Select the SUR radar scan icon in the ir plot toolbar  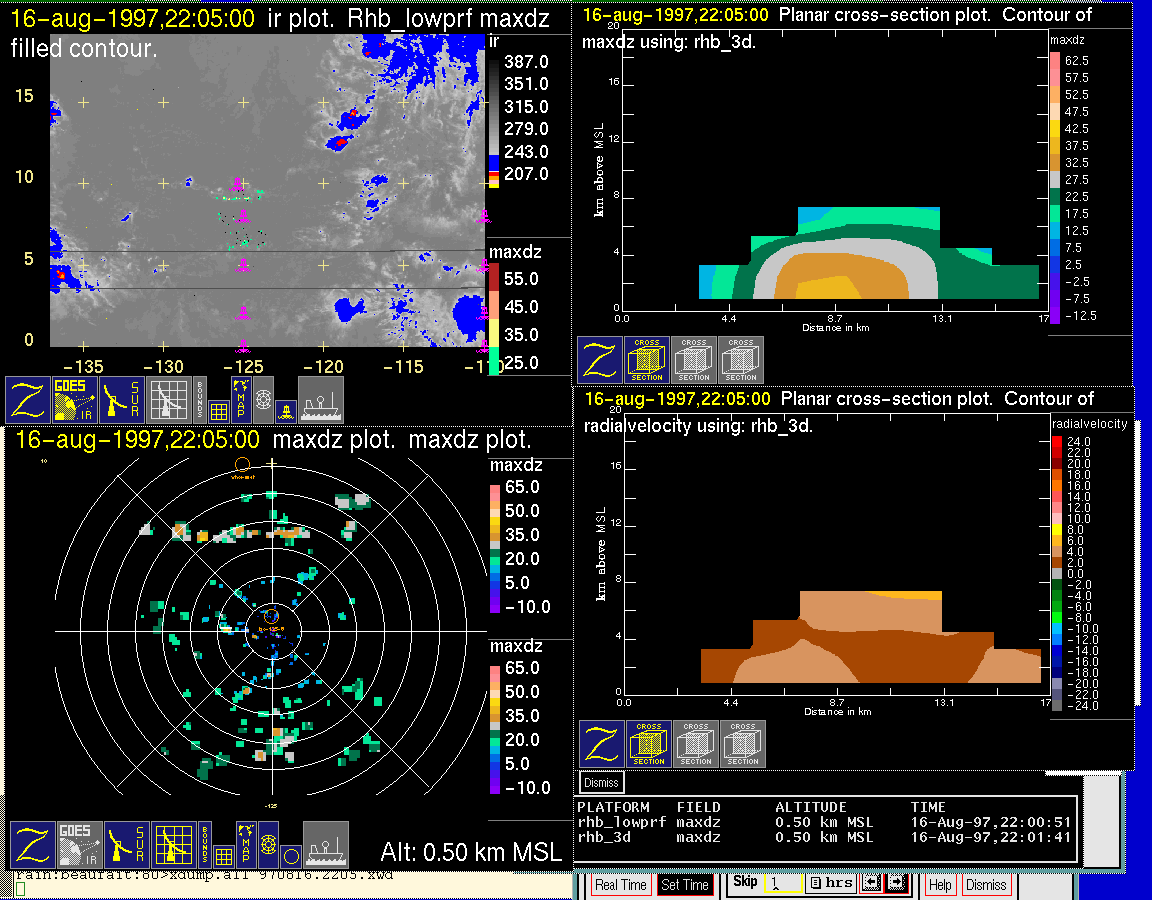tap(124, 399)
